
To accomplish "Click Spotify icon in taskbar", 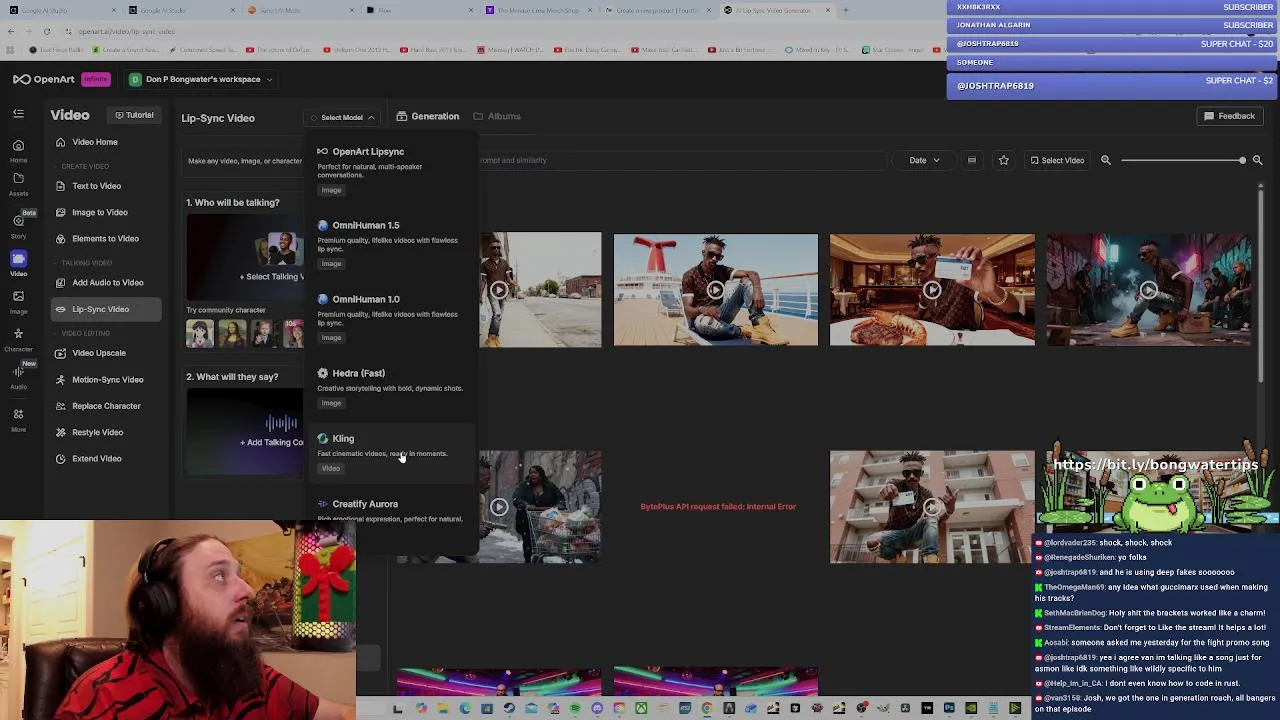I will coord(575,709).
